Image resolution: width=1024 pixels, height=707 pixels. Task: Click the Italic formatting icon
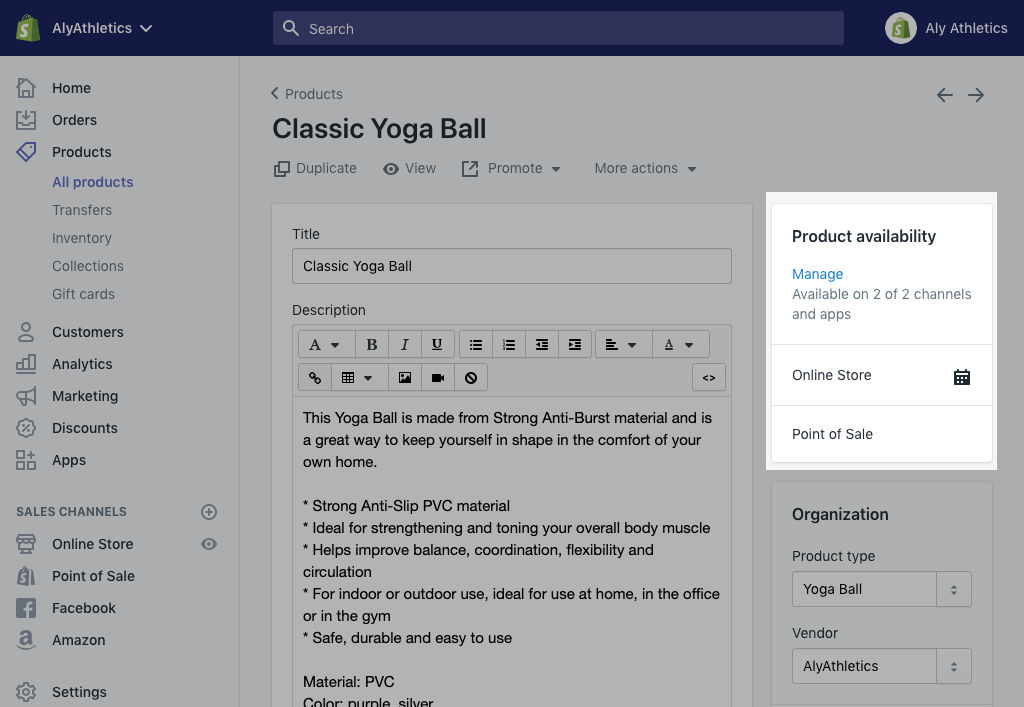[x=404, y=345]
